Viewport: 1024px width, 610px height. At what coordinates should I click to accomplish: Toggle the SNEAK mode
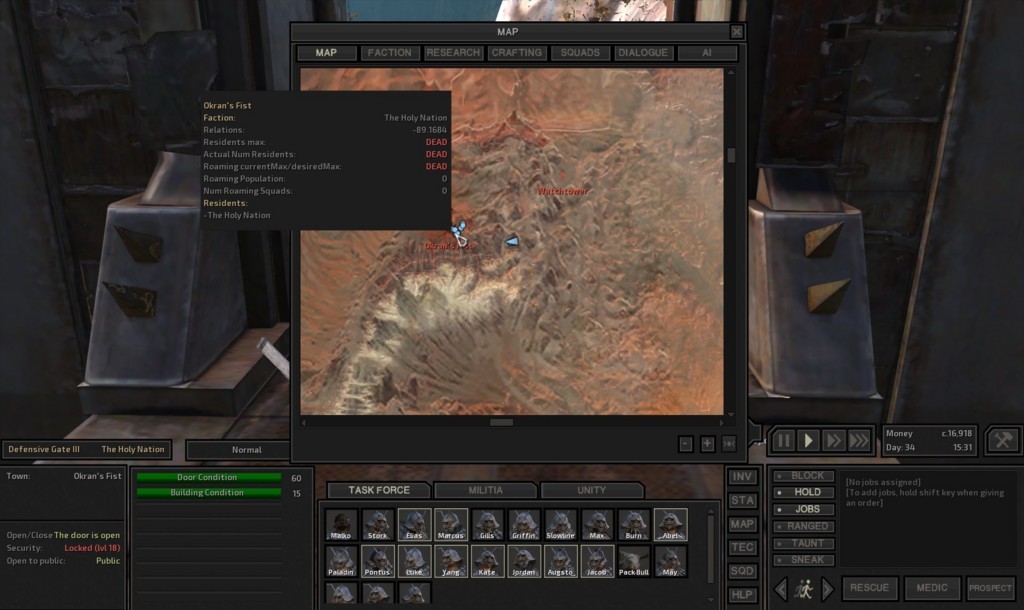[804, 560]
